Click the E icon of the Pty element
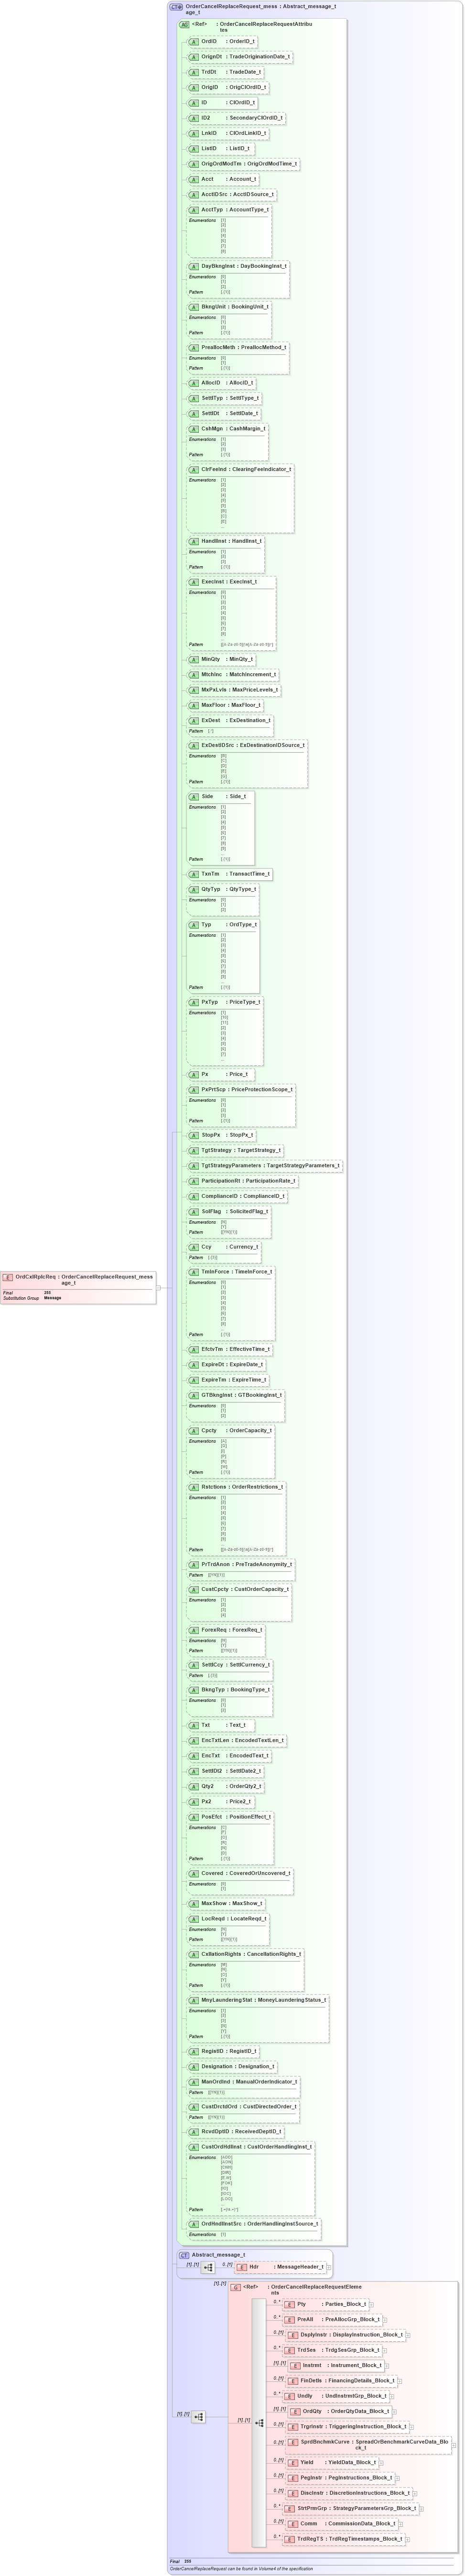The image size is (465, 2576). tap(290, 2304)
